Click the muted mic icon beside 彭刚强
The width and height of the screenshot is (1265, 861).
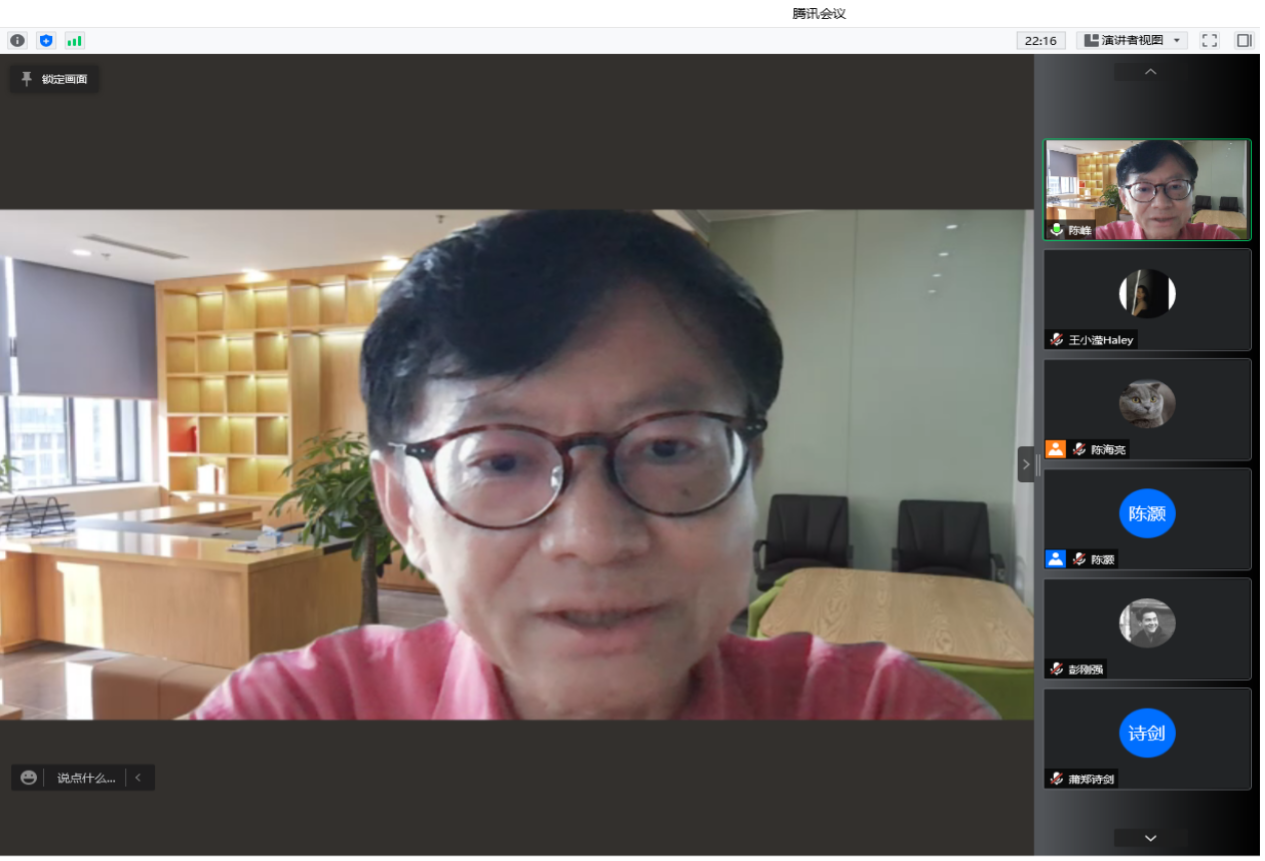click(x=1057, y=669)
